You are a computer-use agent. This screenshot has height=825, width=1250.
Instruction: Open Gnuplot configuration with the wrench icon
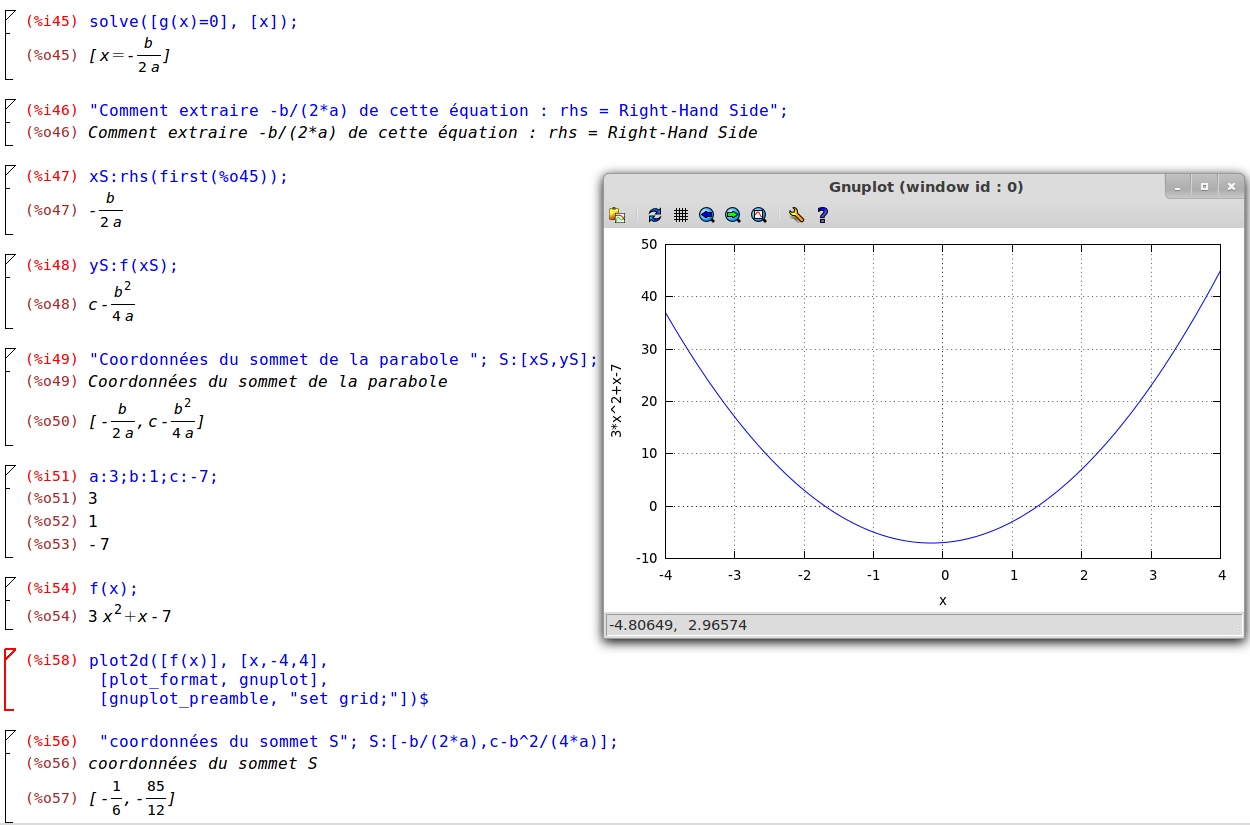click(796, 215)
